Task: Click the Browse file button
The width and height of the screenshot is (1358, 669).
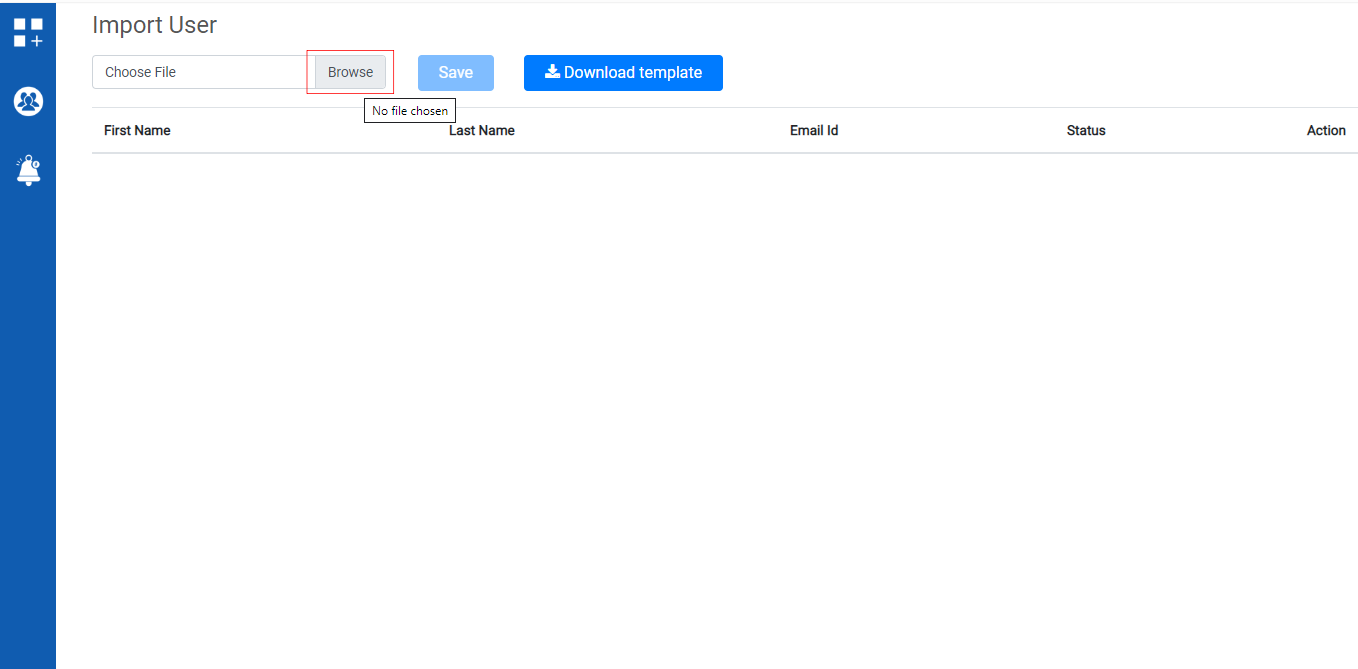Action: [x=350, y=72]
